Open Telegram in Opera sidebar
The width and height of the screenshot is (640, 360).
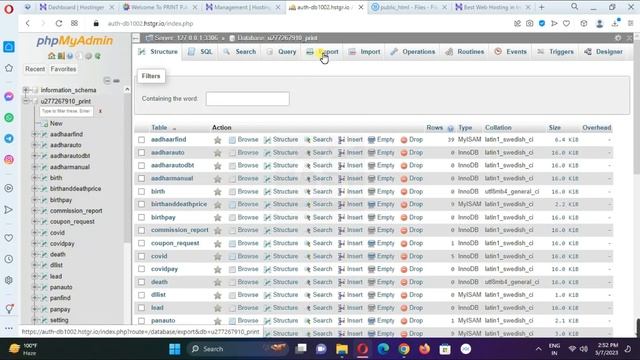click(9, 139)
